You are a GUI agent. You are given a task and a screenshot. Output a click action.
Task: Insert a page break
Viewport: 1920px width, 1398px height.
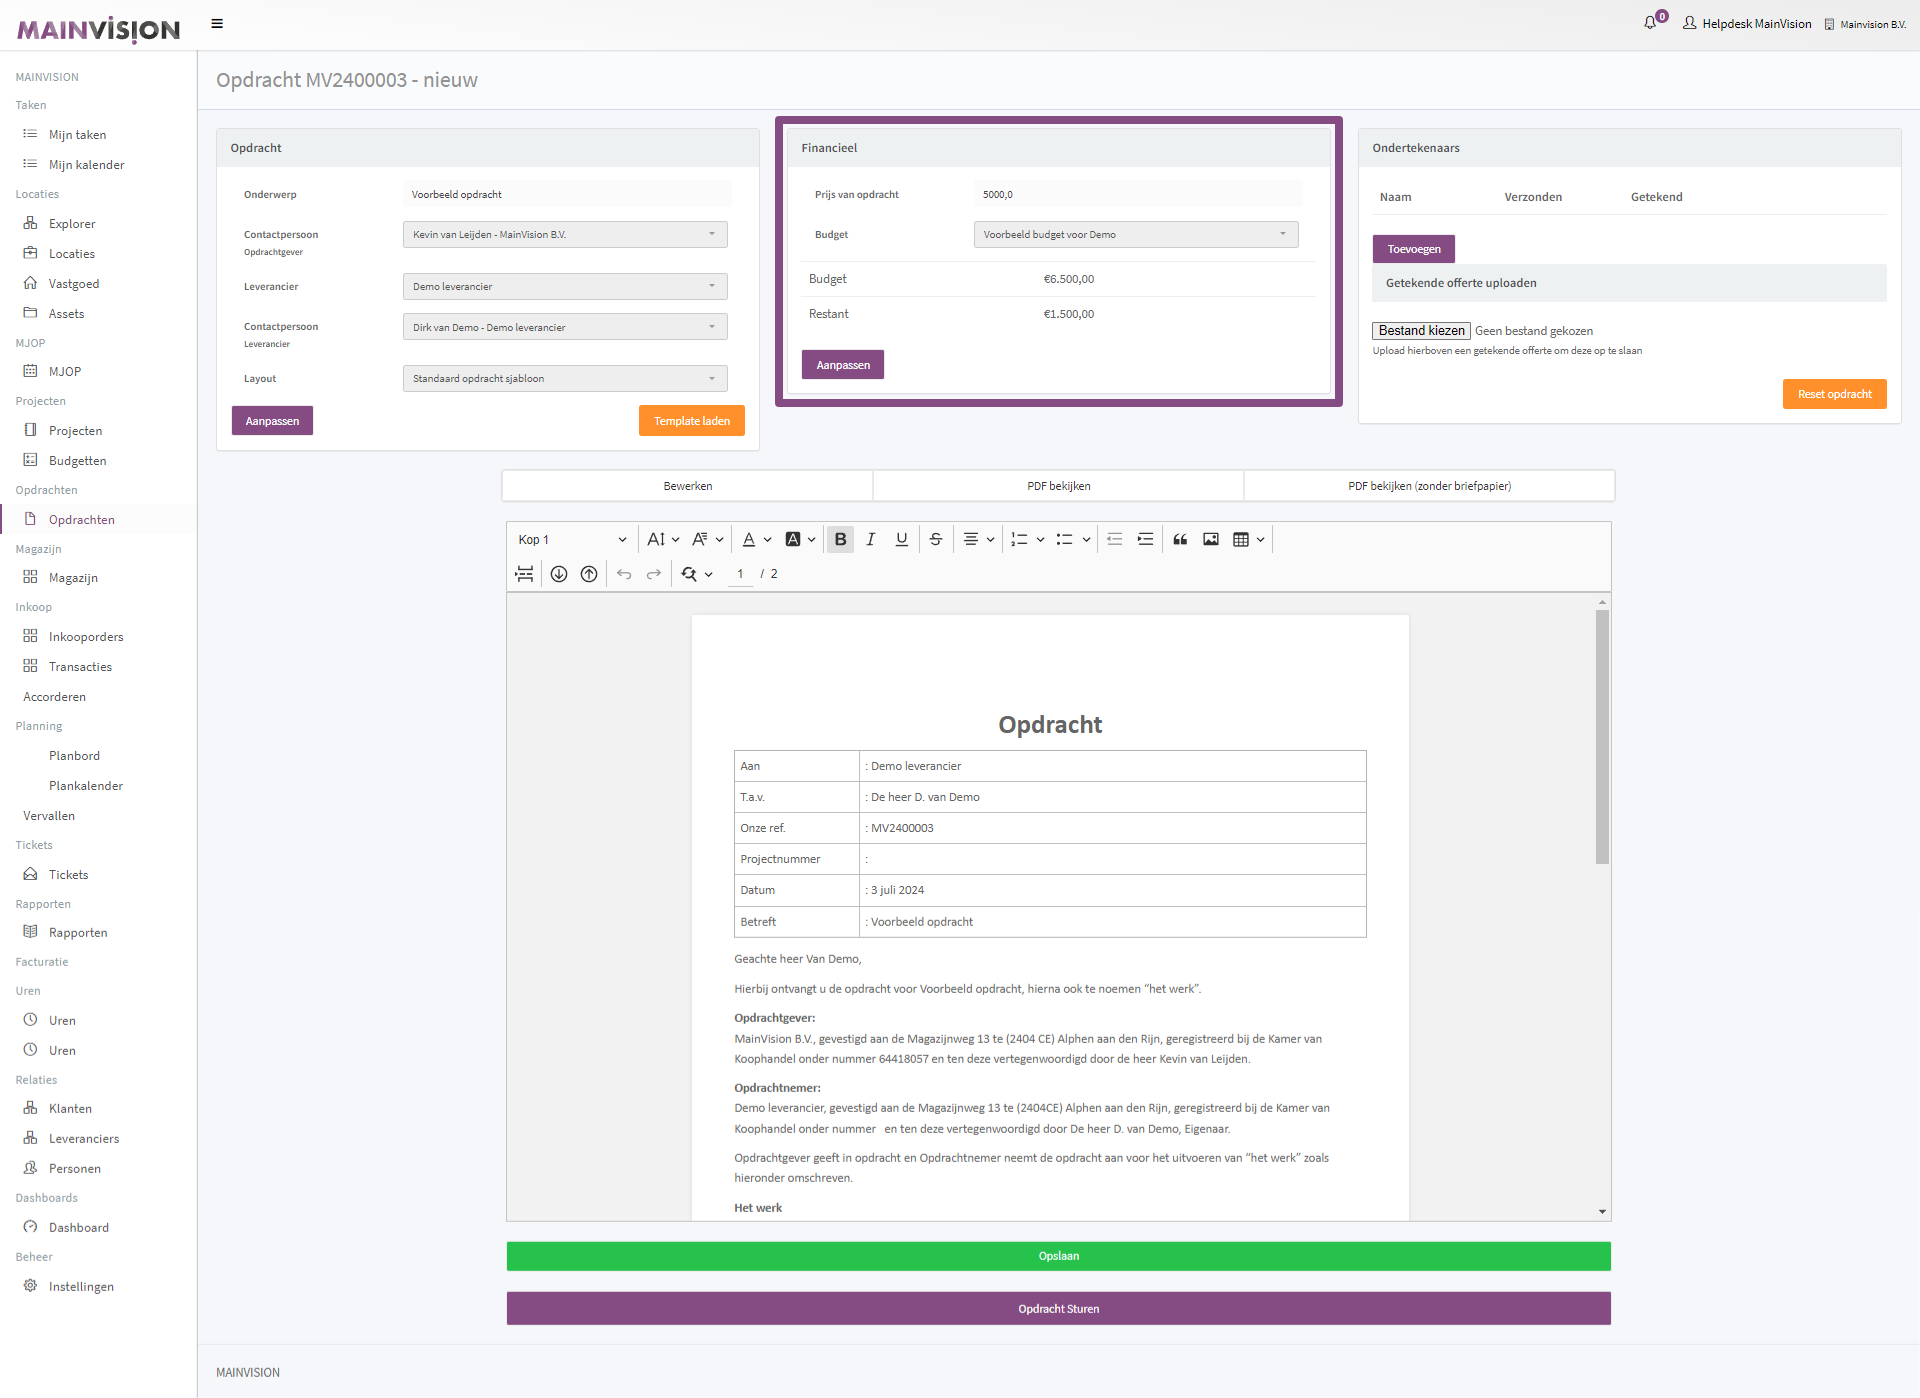tap(524, 573)
